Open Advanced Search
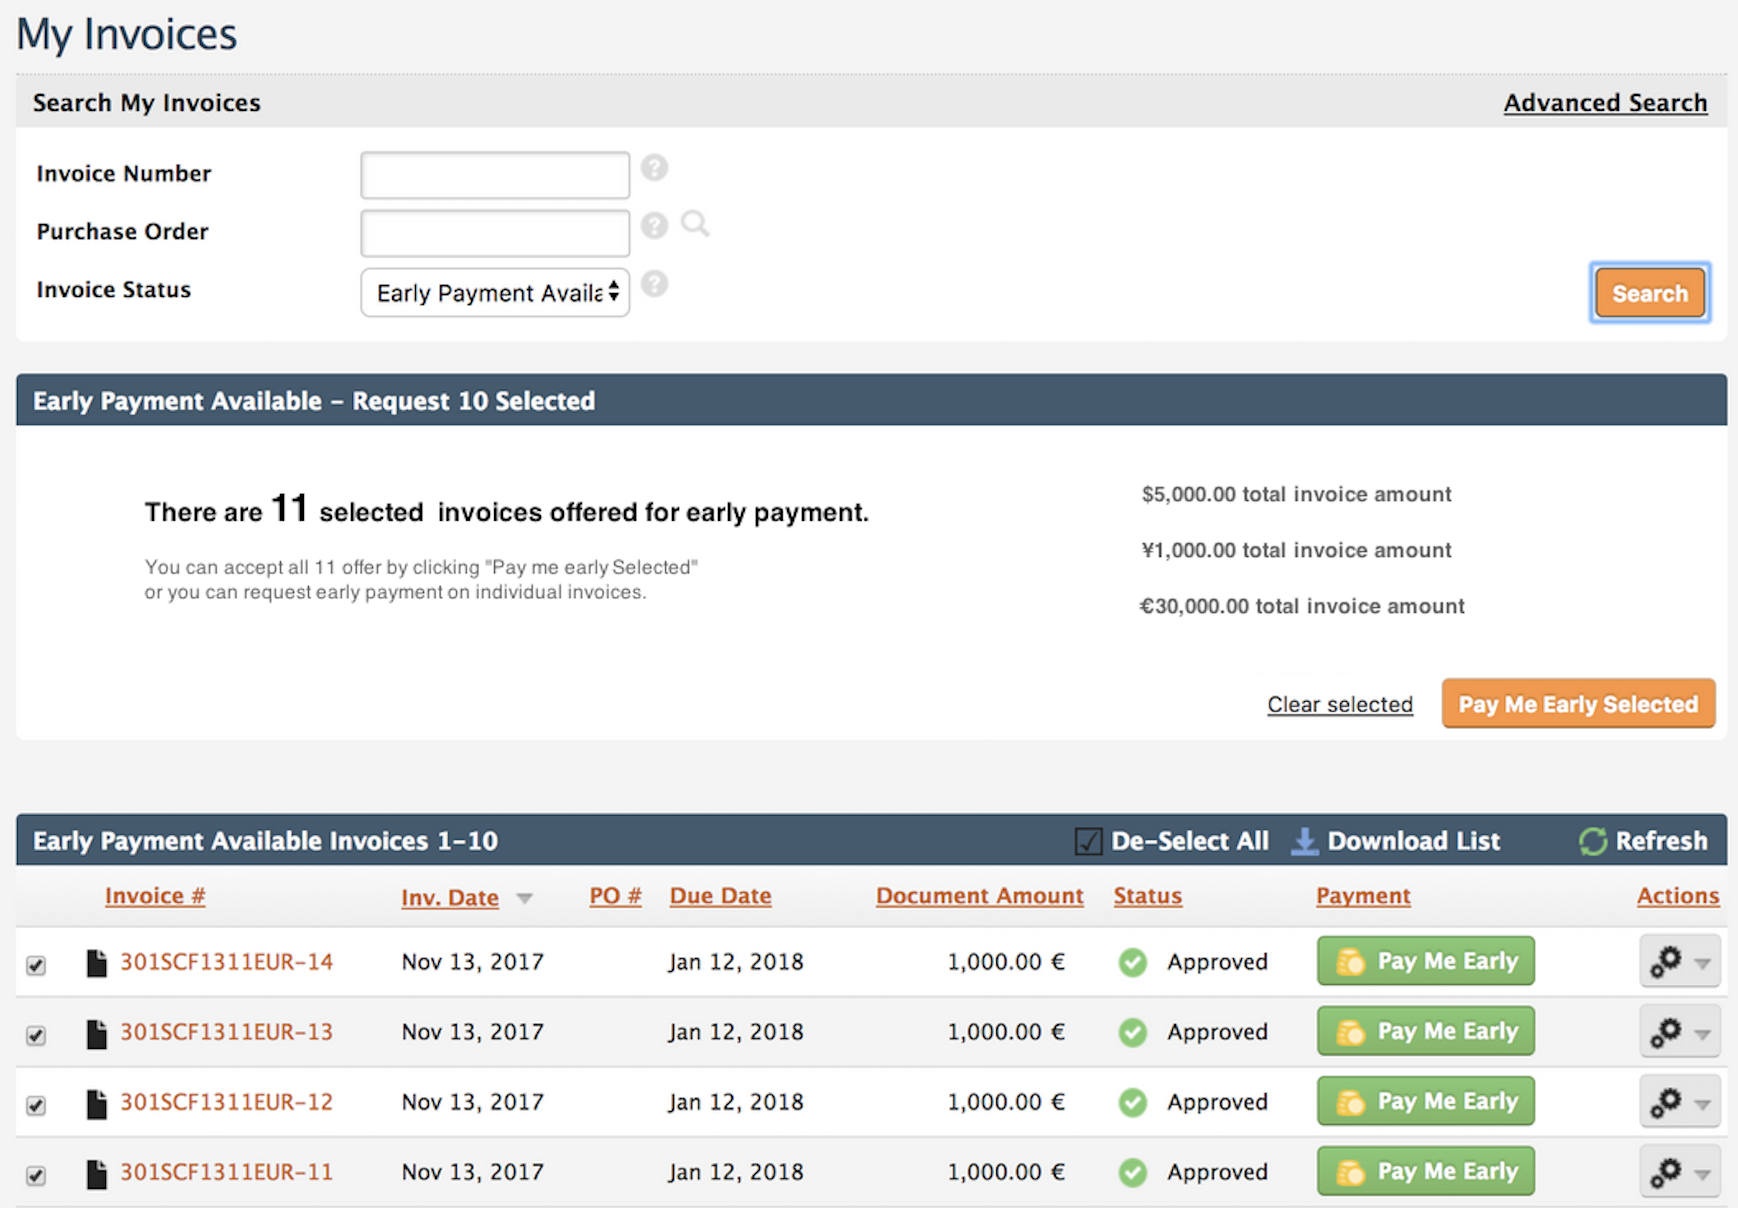The width and height of the screenshot is (1738, 1208). (x=1605, y=102)
